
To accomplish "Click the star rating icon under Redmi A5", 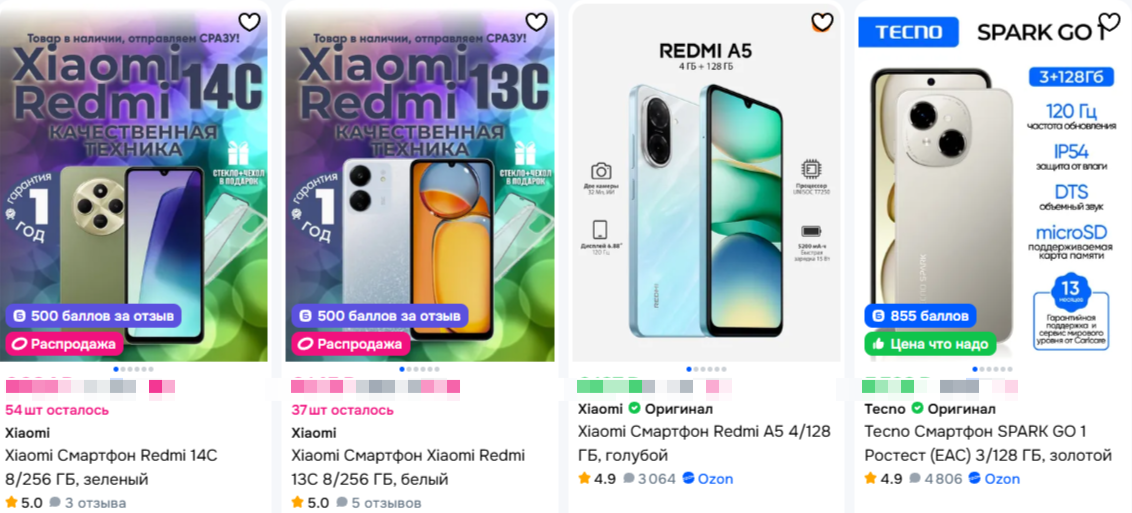I will pos(584,478).
